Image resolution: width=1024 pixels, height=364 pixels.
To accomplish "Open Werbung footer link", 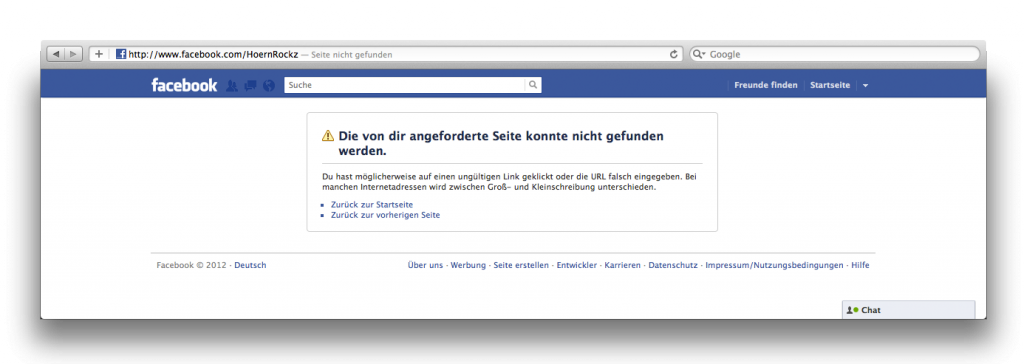I will 468,265.
